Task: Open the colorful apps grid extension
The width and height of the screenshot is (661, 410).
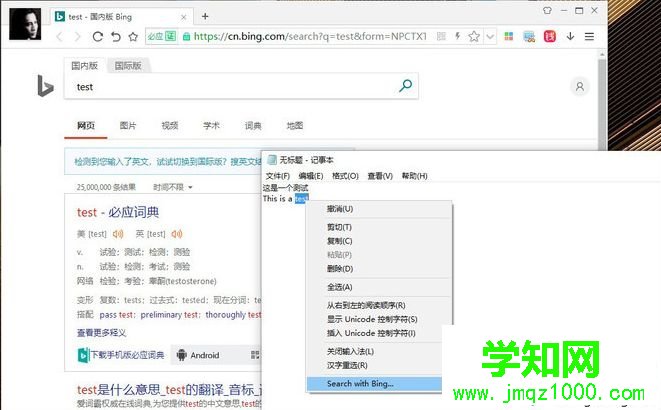Action: click(x=509, y=36)
